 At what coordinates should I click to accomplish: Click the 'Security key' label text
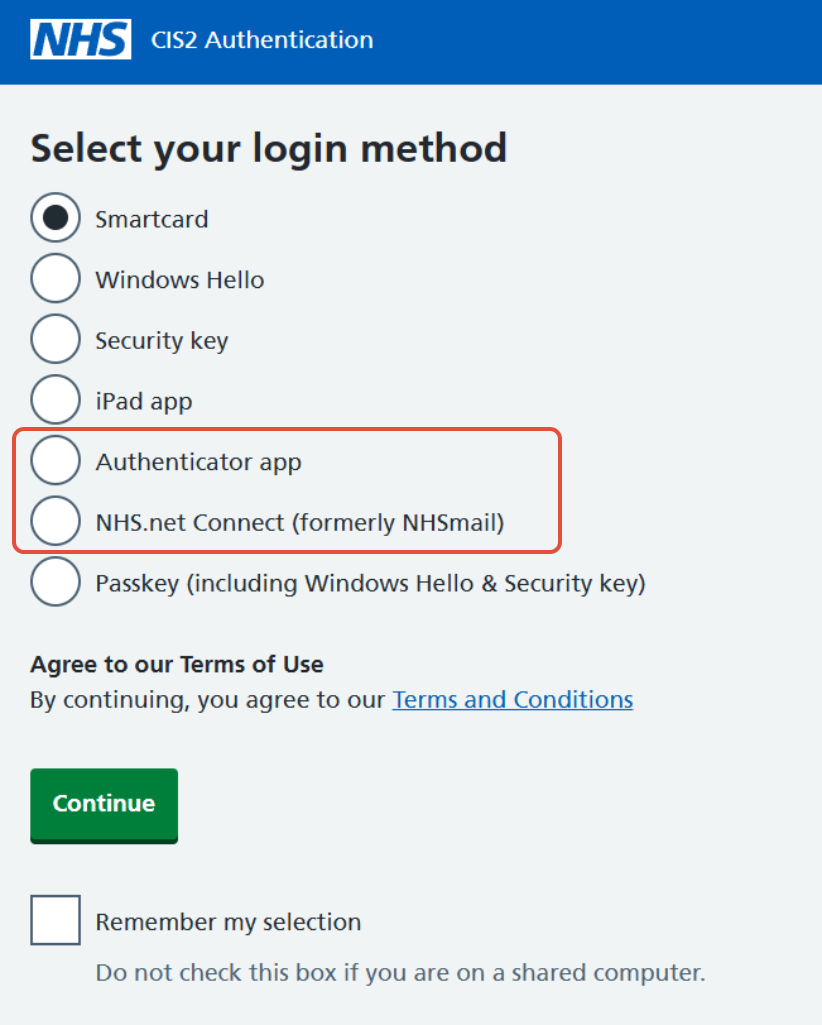pyautogui.click(x=162, y=341)
